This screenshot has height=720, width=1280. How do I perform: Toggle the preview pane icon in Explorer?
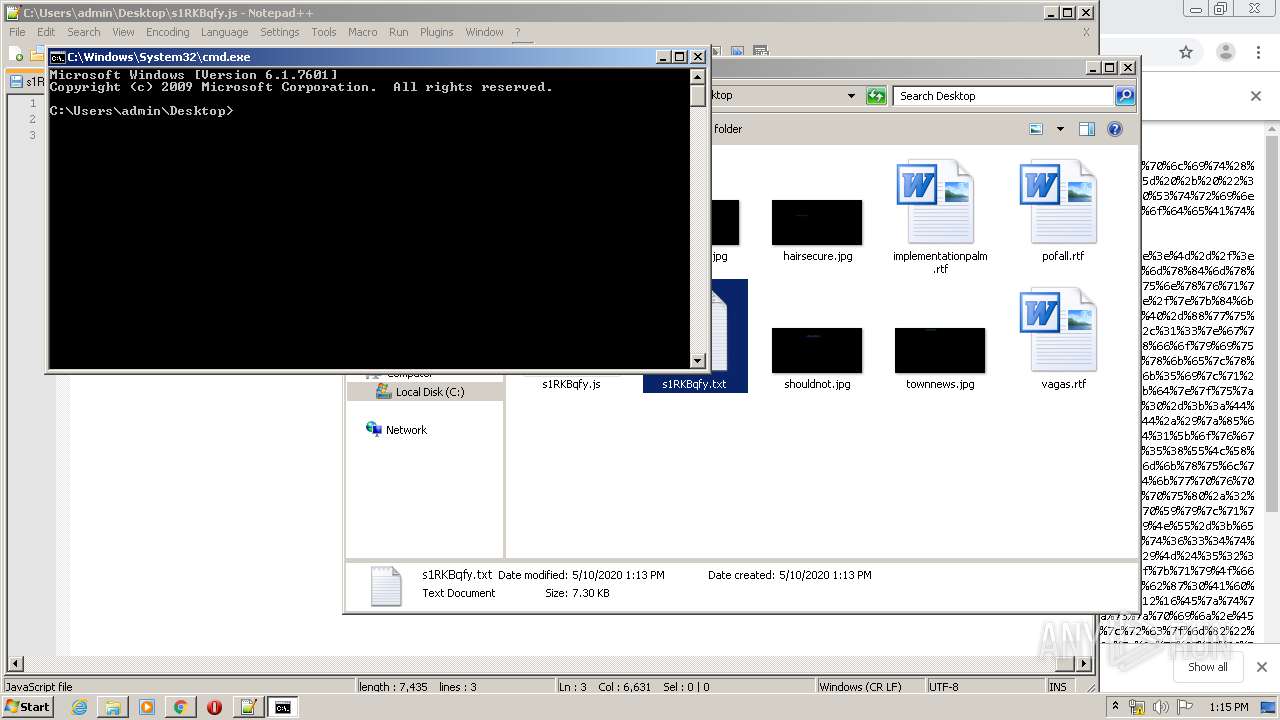click(x=1087, y=129)
